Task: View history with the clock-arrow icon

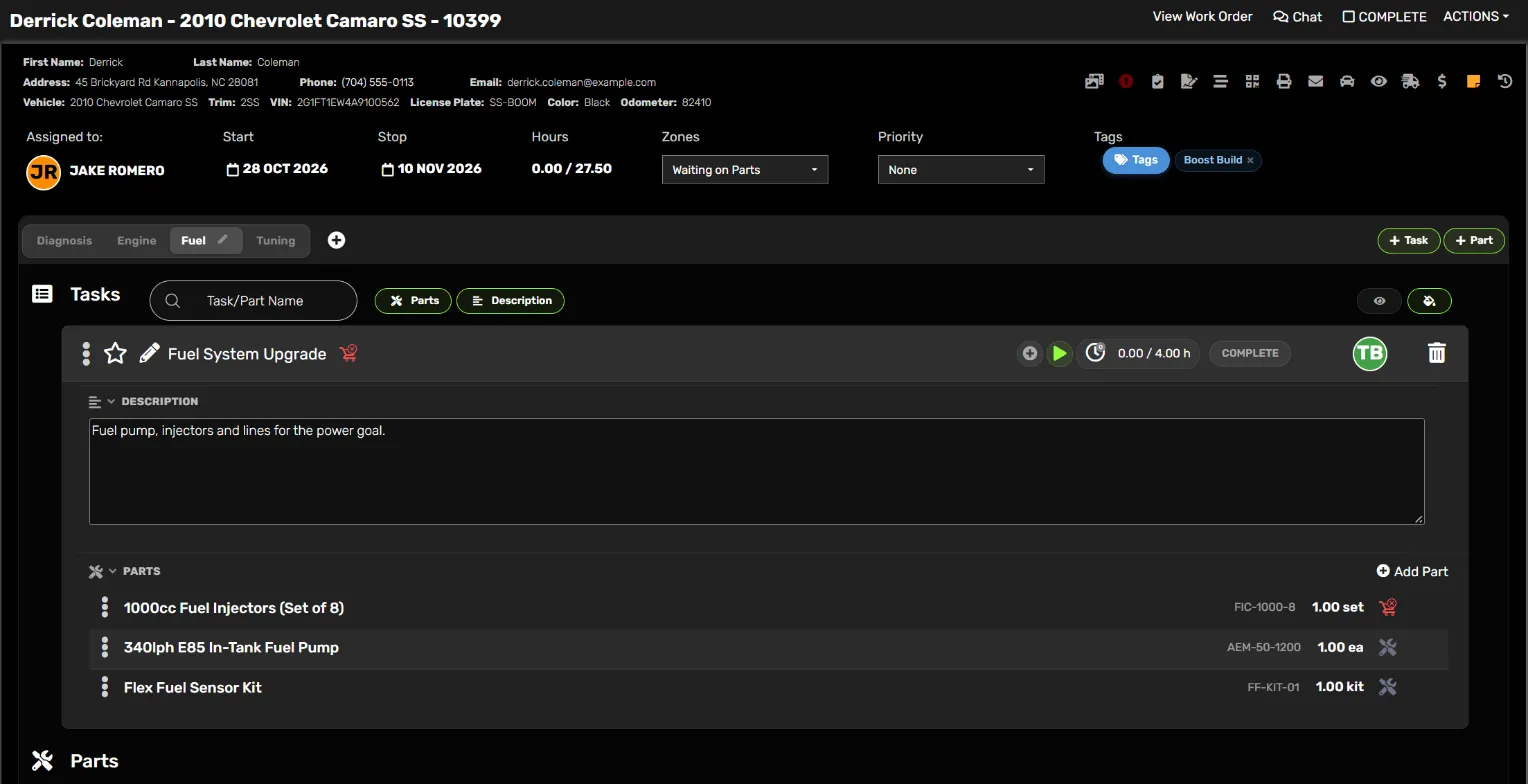Action: 1505,82
